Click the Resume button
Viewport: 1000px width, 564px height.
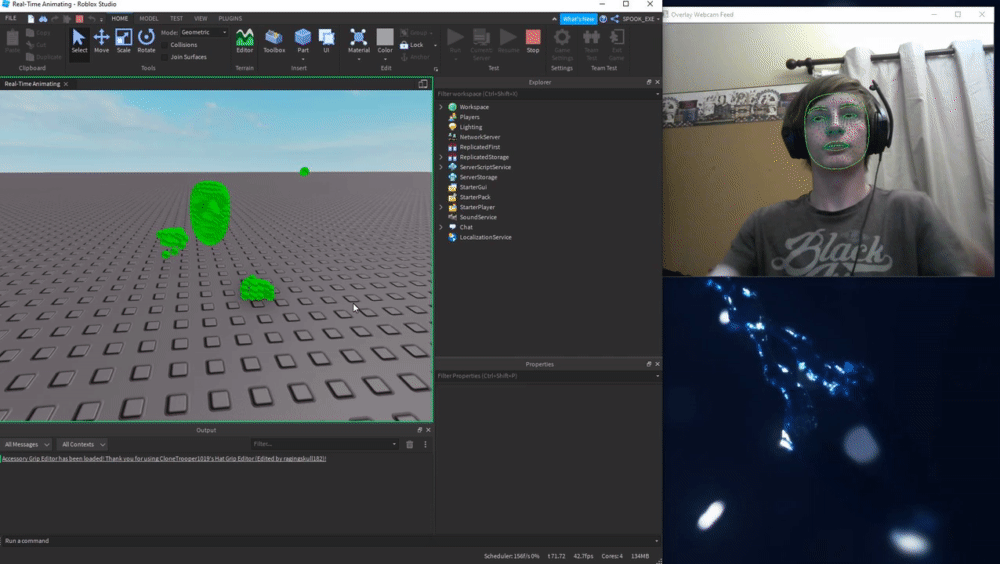coord(508,41)
